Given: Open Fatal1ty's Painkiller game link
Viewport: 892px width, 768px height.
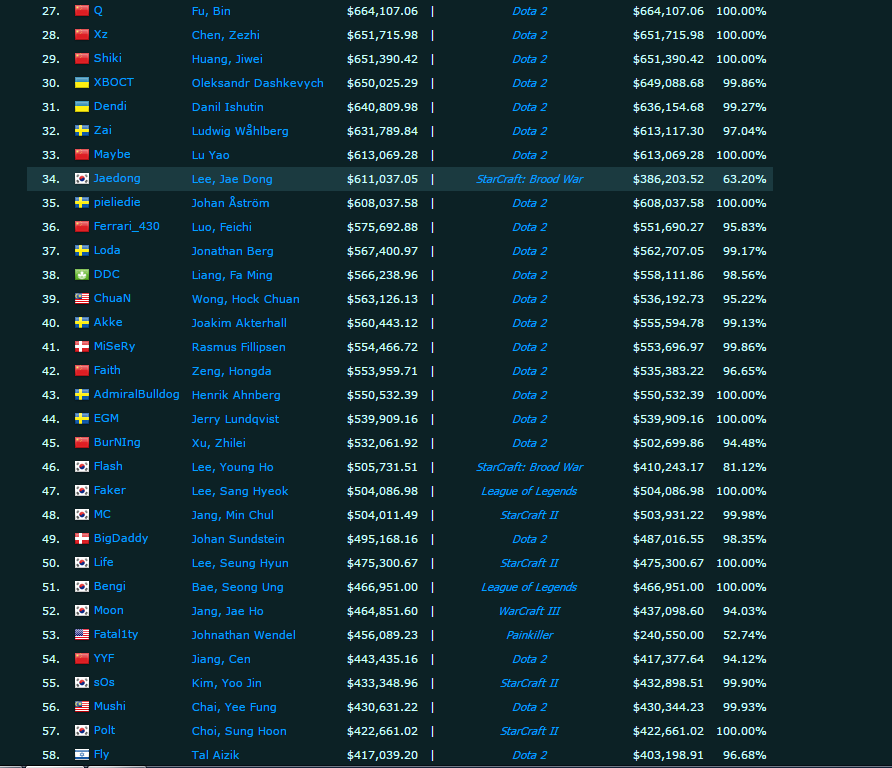Looking at the screenshot, I should tap(530, 635).
